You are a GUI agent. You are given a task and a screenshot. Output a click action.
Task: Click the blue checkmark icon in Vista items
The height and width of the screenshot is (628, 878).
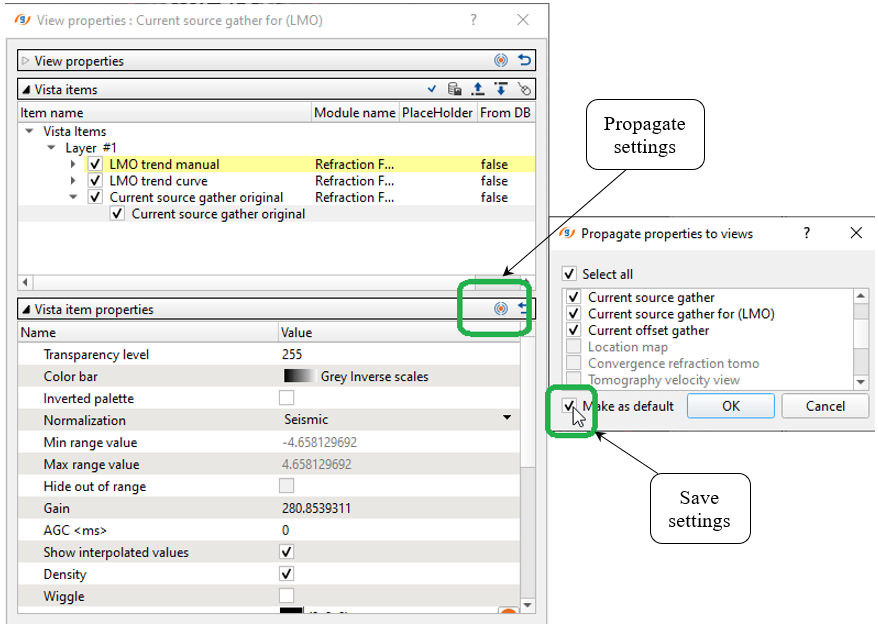coord(432,89)
